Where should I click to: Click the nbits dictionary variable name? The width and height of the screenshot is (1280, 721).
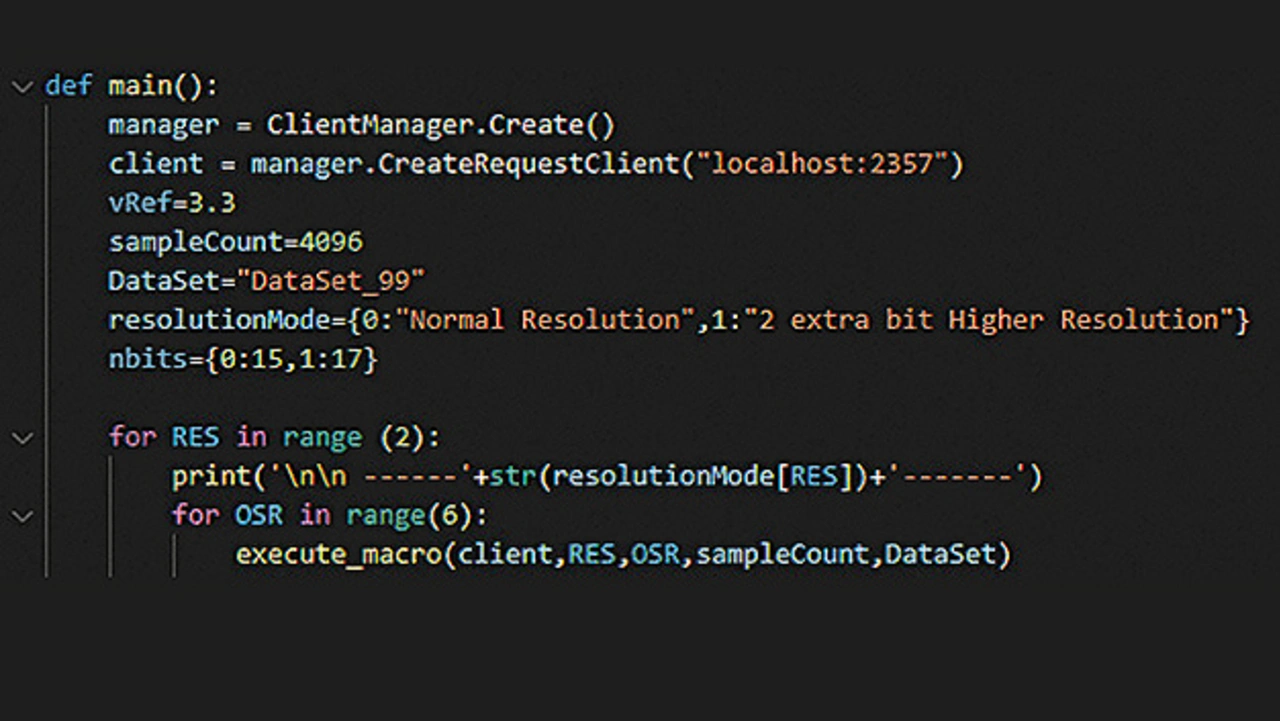tap(147, 359)
